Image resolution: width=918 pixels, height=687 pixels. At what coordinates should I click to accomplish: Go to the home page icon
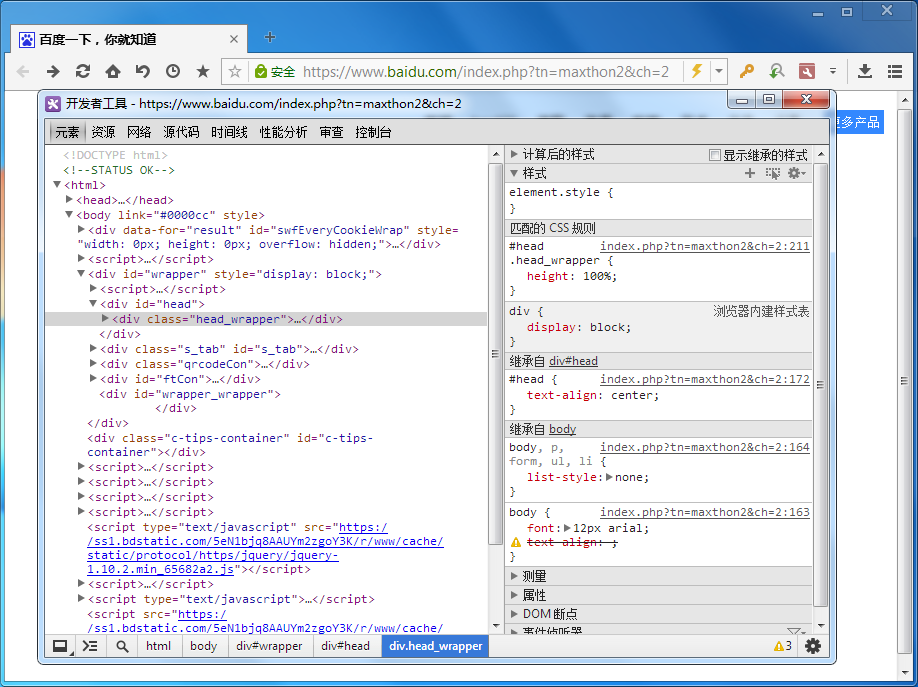113,71
